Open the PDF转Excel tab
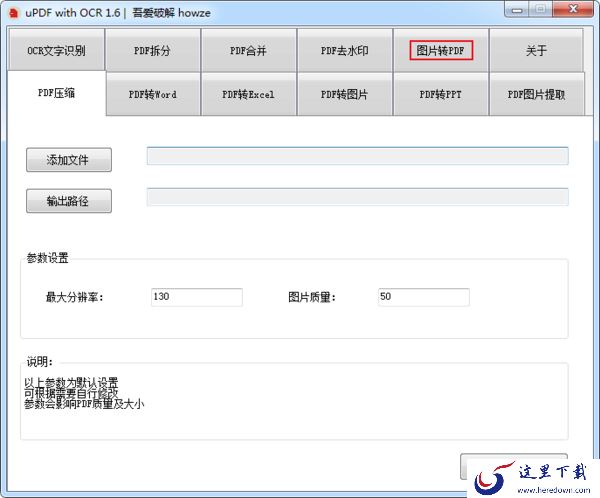This screenshot has height=498, width=600. 248,94
